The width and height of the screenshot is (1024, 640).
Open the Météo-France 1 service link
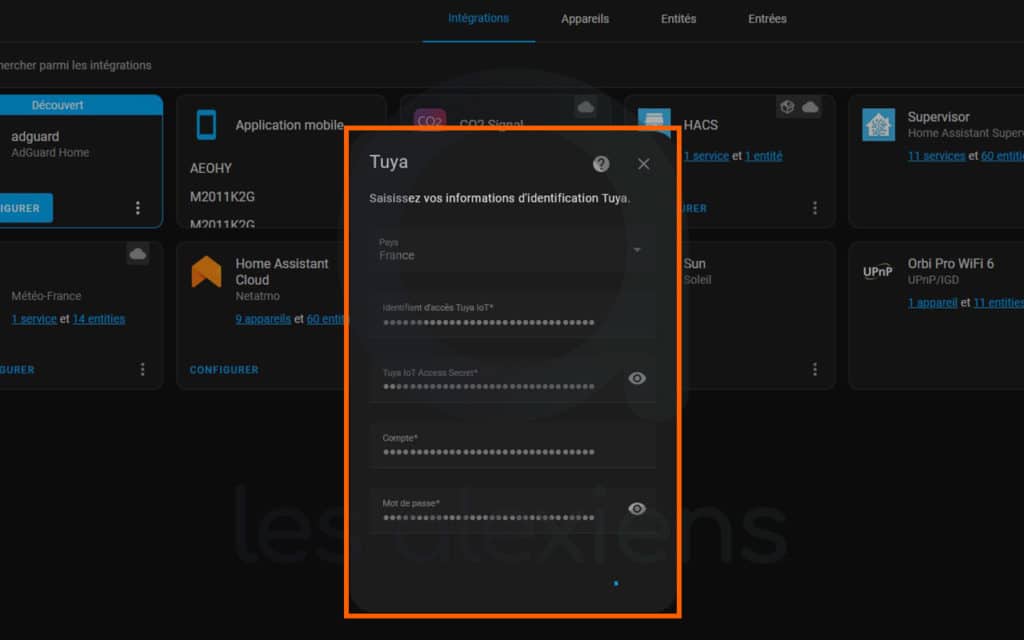[34, 319]
